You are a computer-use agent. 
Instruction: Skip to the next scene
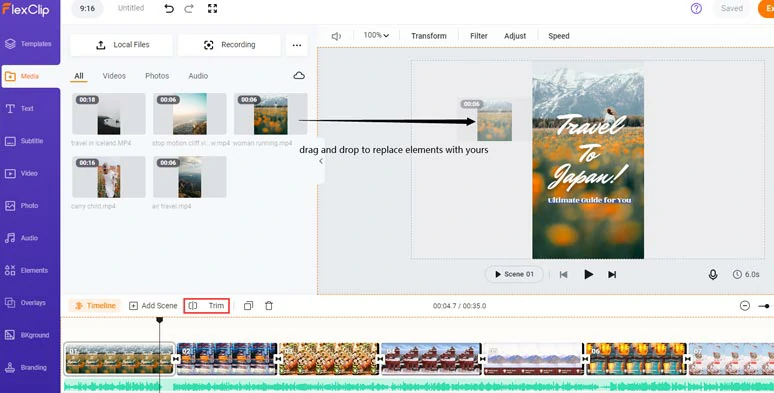click(612, 275)
